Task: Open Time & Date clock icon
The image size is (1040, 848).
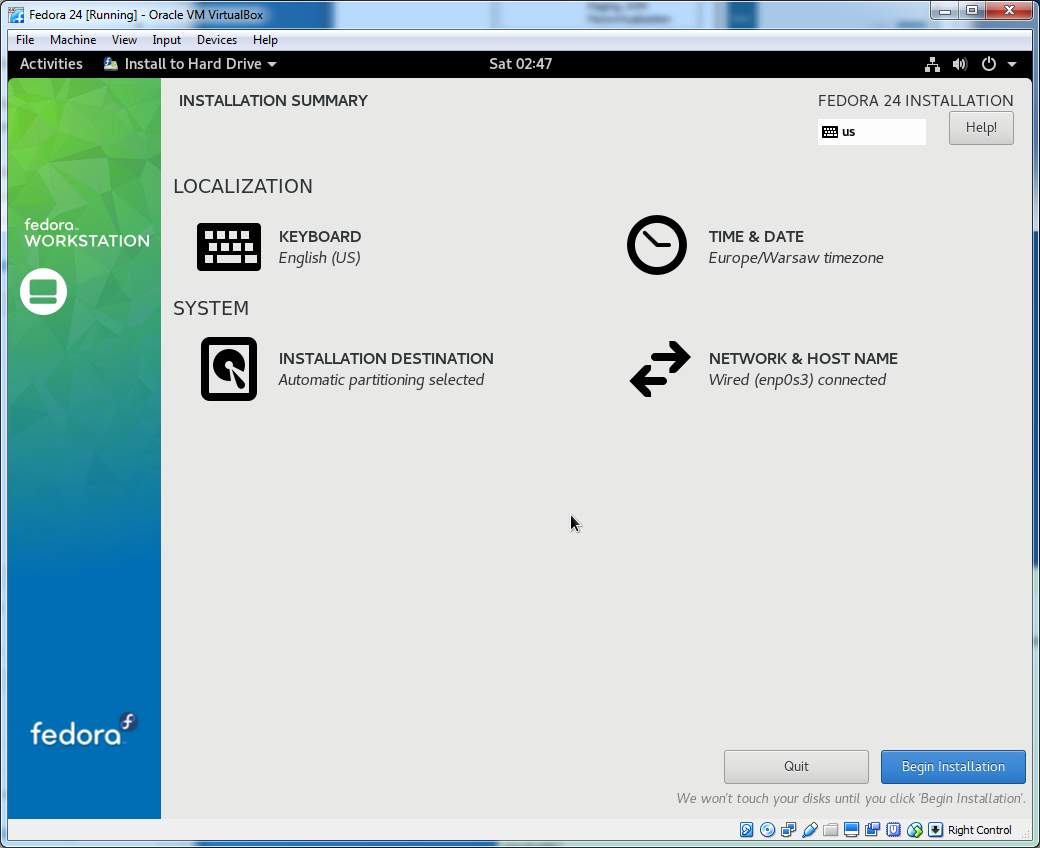Action: [x=657, y=245]
